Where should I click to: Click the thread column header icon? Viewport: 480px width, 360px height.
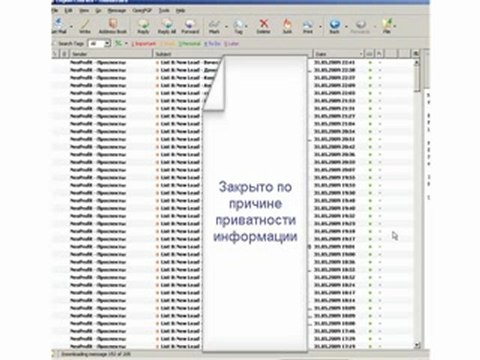[56, 54]
